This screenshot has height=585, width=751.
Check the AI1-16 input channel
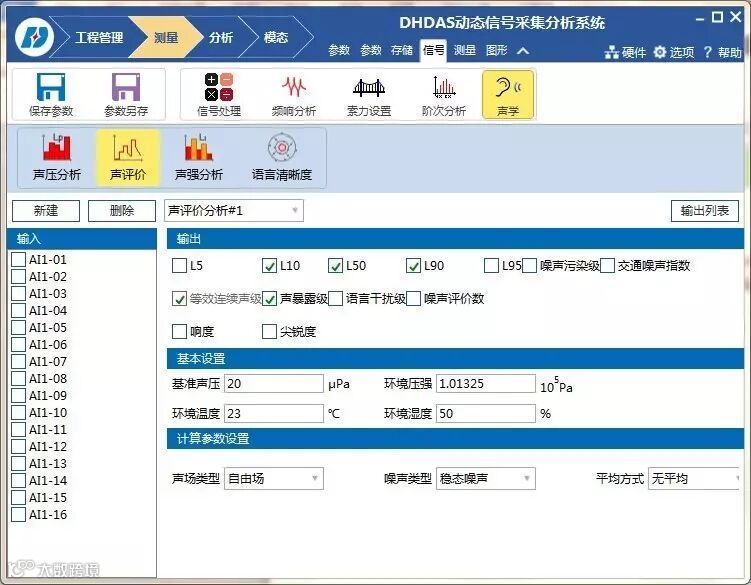click(x=18, y=515)
